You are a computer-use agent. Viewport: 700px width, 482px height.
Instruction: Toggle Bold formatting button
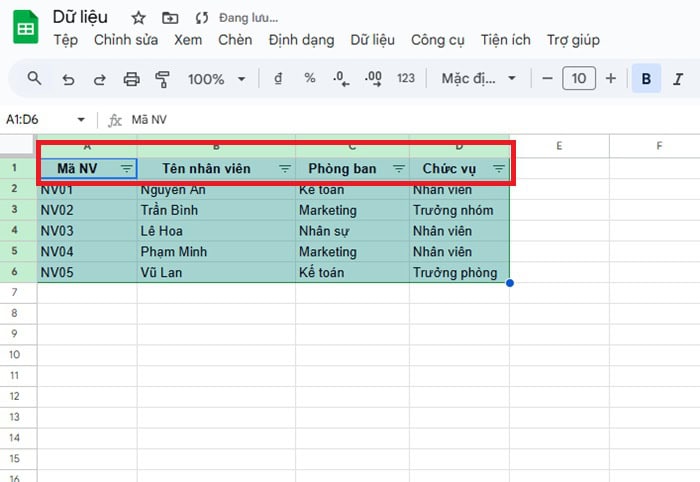coord(647,78)
